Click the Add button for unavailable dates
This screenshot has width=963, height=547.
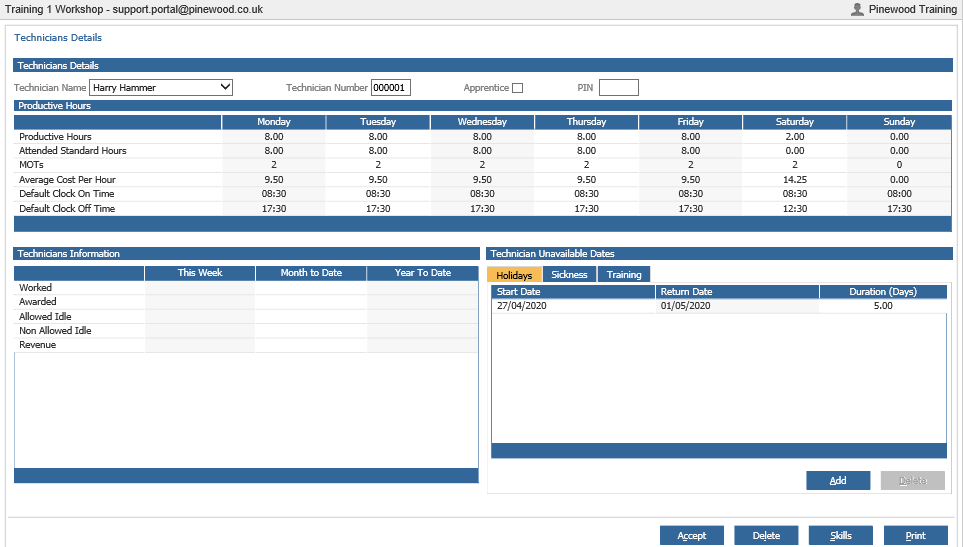pos(838,481)
